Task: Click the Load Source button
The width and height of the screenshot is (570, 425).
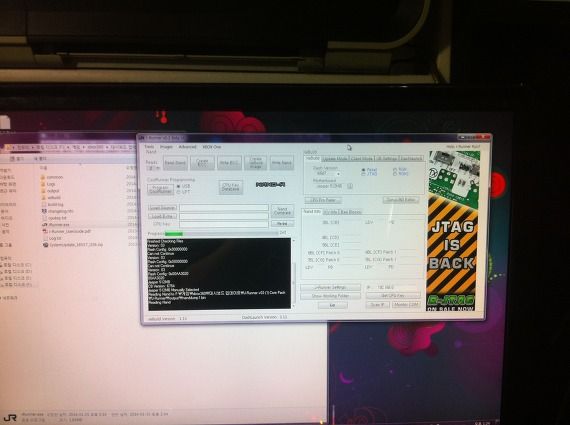Action: pos(162,208)
